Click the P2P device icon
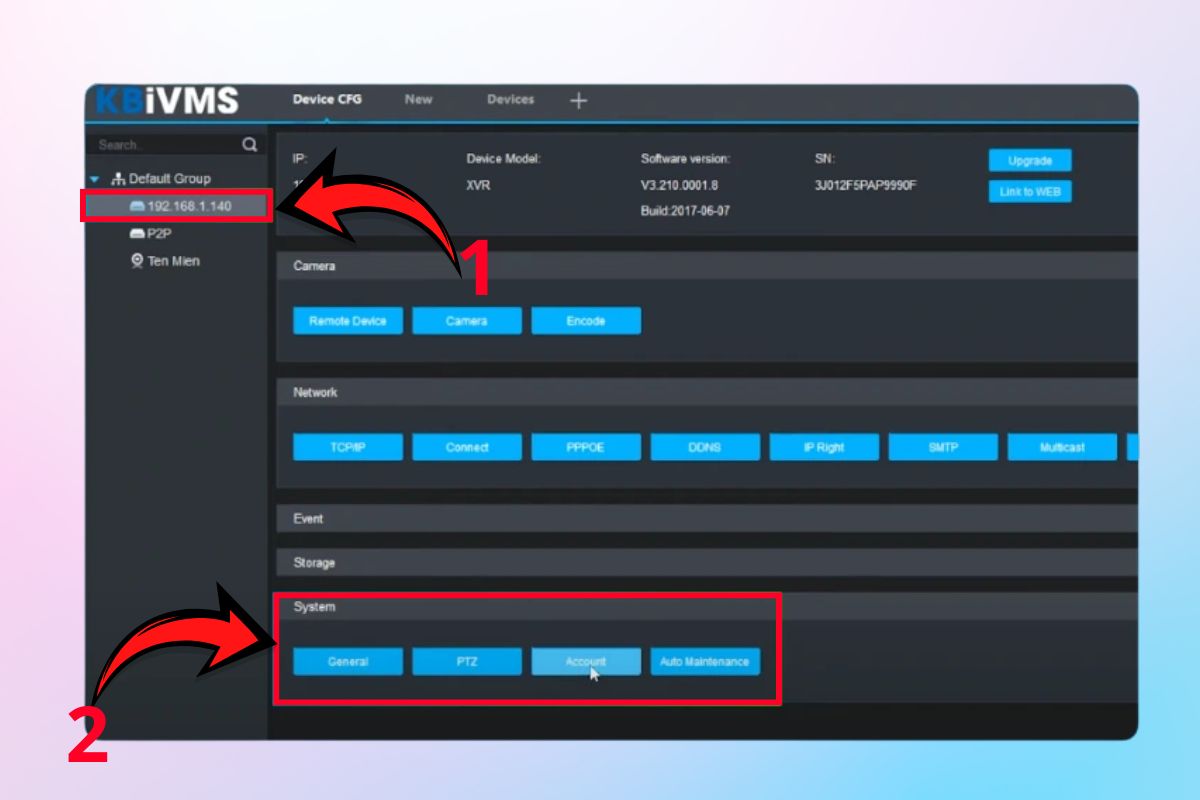 coord(138,233)
